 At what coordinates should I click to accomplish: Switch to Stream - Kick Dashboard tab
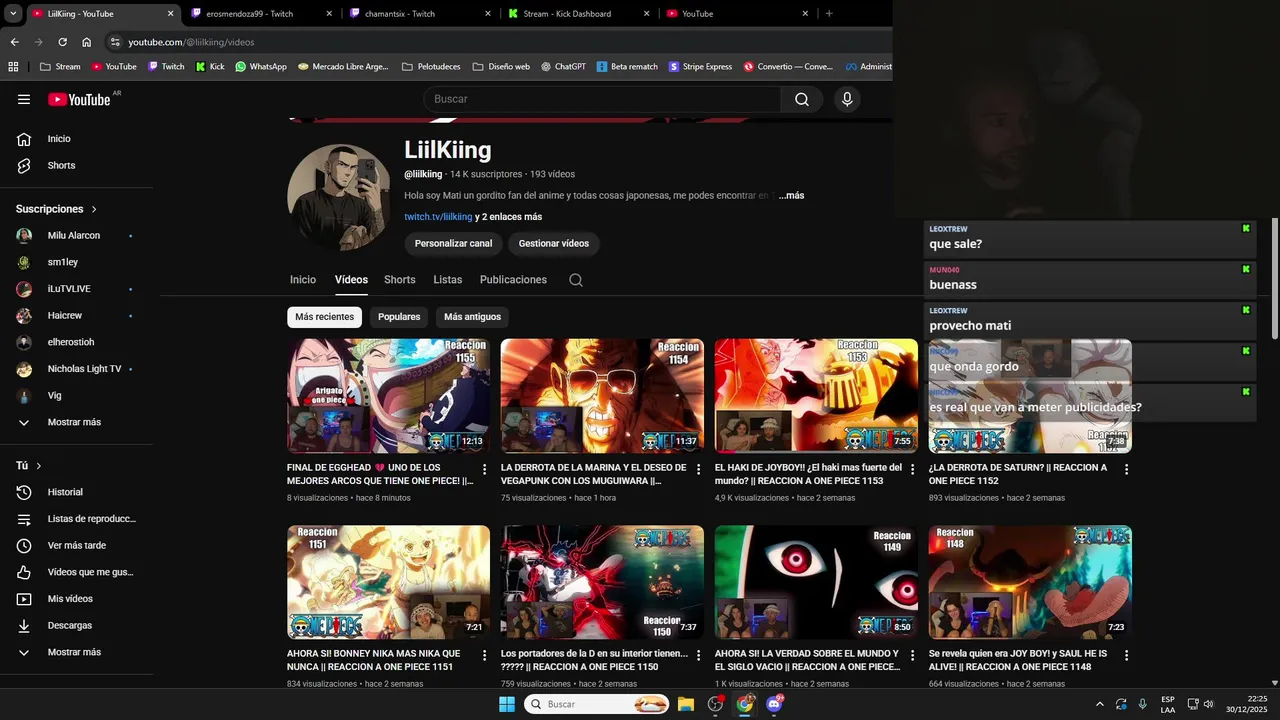coord(579,14)
